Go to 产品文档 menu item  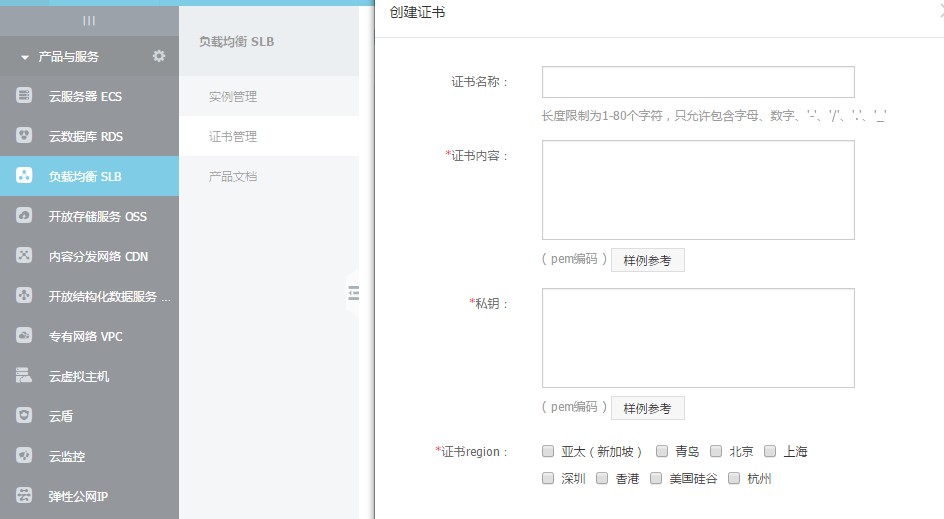click(233, 176)
